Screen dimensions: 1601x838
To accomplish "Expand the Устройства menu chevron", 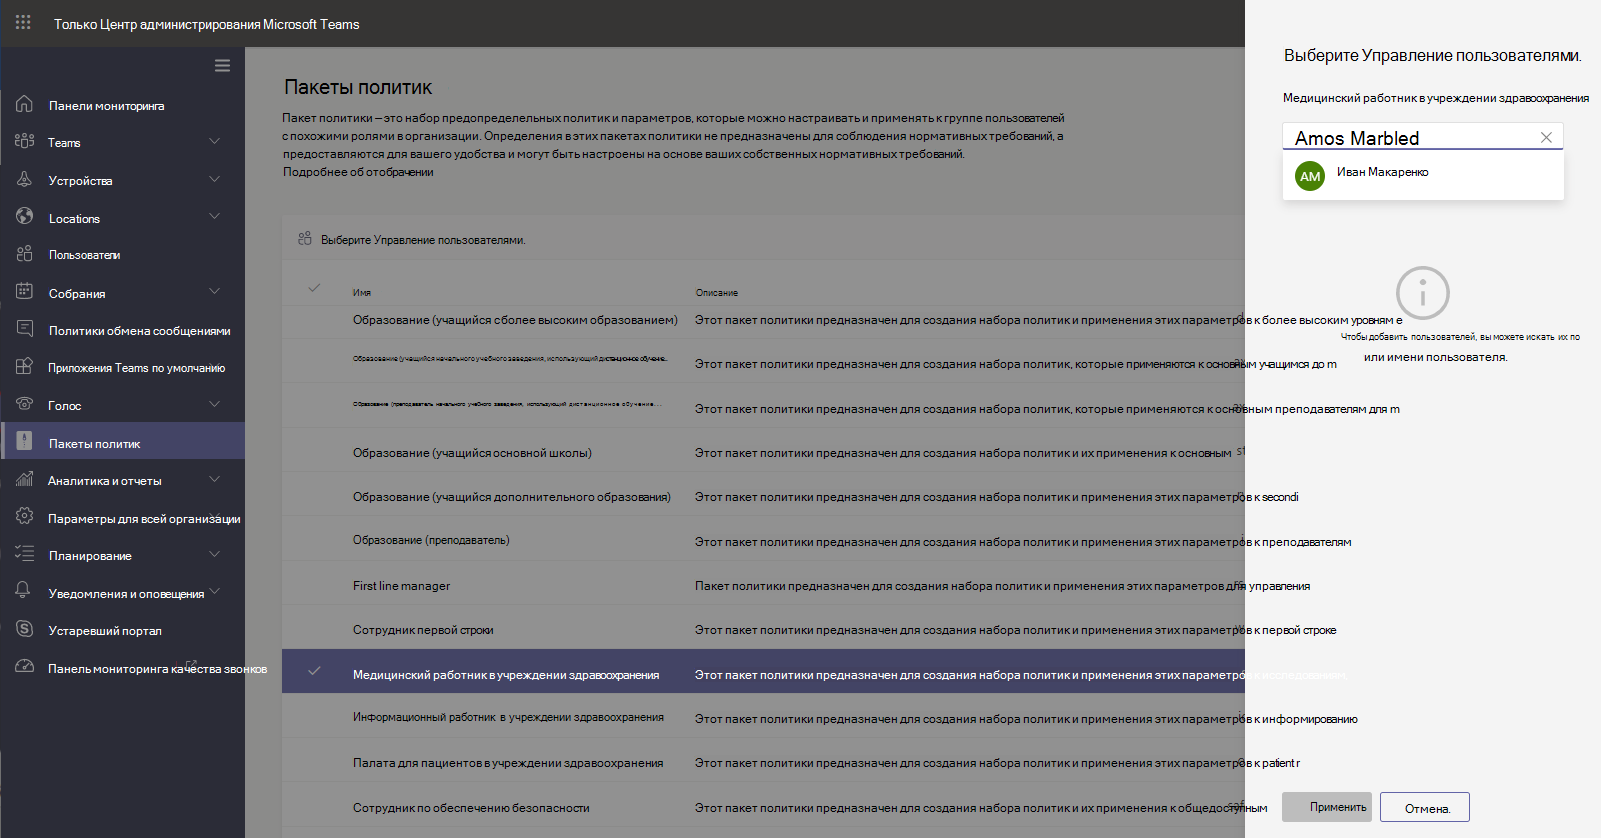I will point(214,179).
